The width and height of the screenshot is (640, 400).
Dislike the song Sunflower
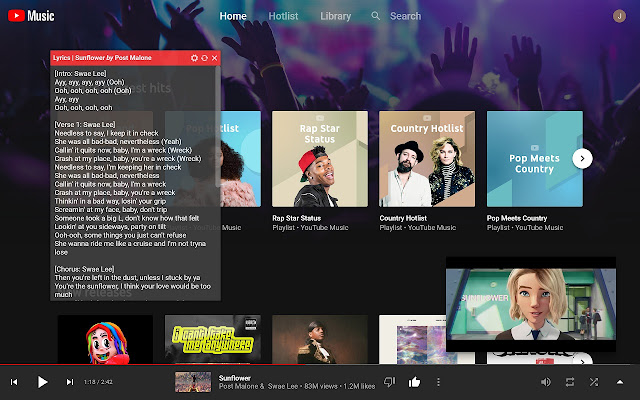(x=389, y=382)
